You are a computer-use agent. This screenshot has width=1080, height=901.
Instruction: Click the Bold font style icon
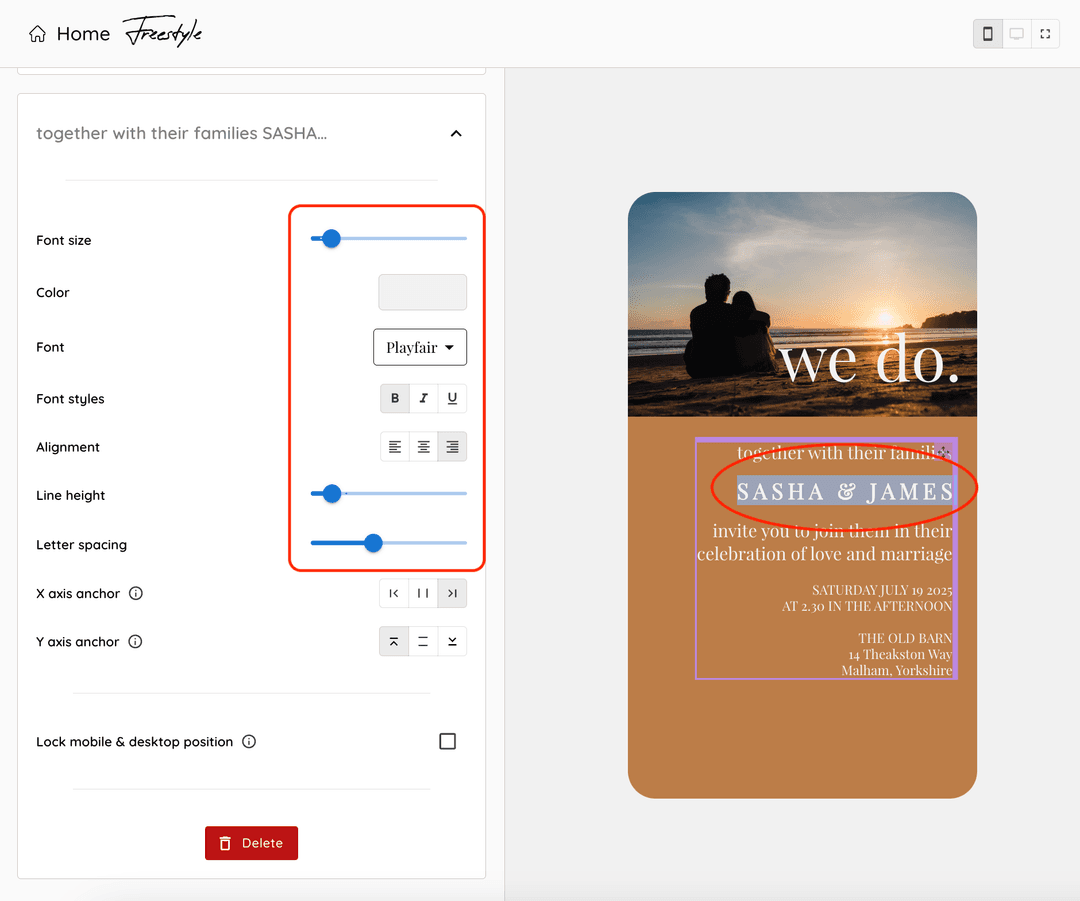click(395, 399)
